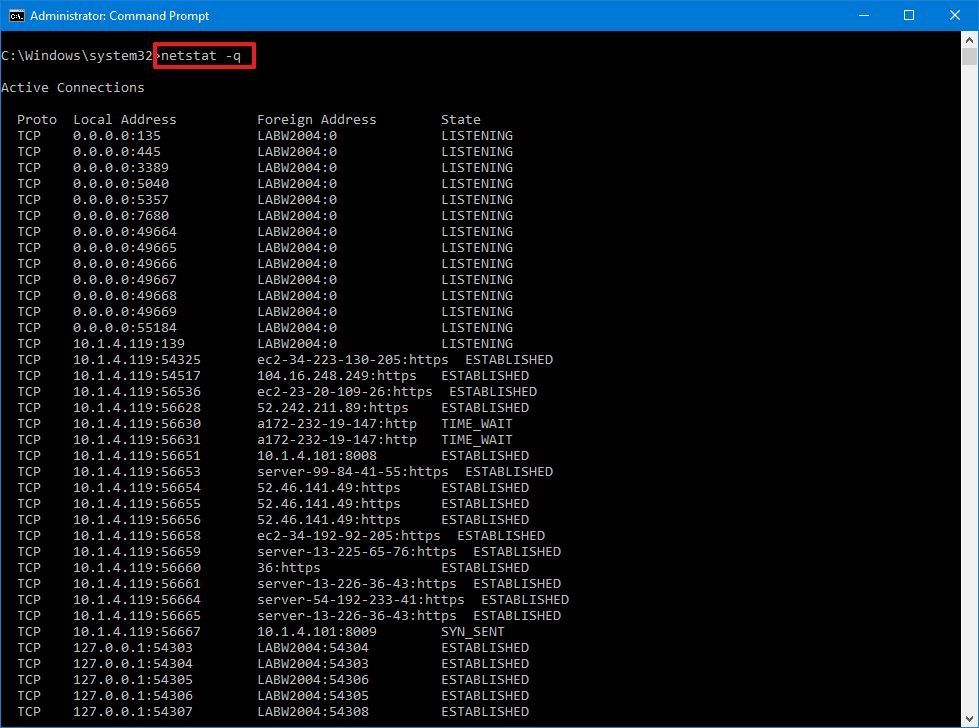Click the minimize window icon
This screenshot has height=728, width=979.
pyautogui.click(x=862, y=15)
